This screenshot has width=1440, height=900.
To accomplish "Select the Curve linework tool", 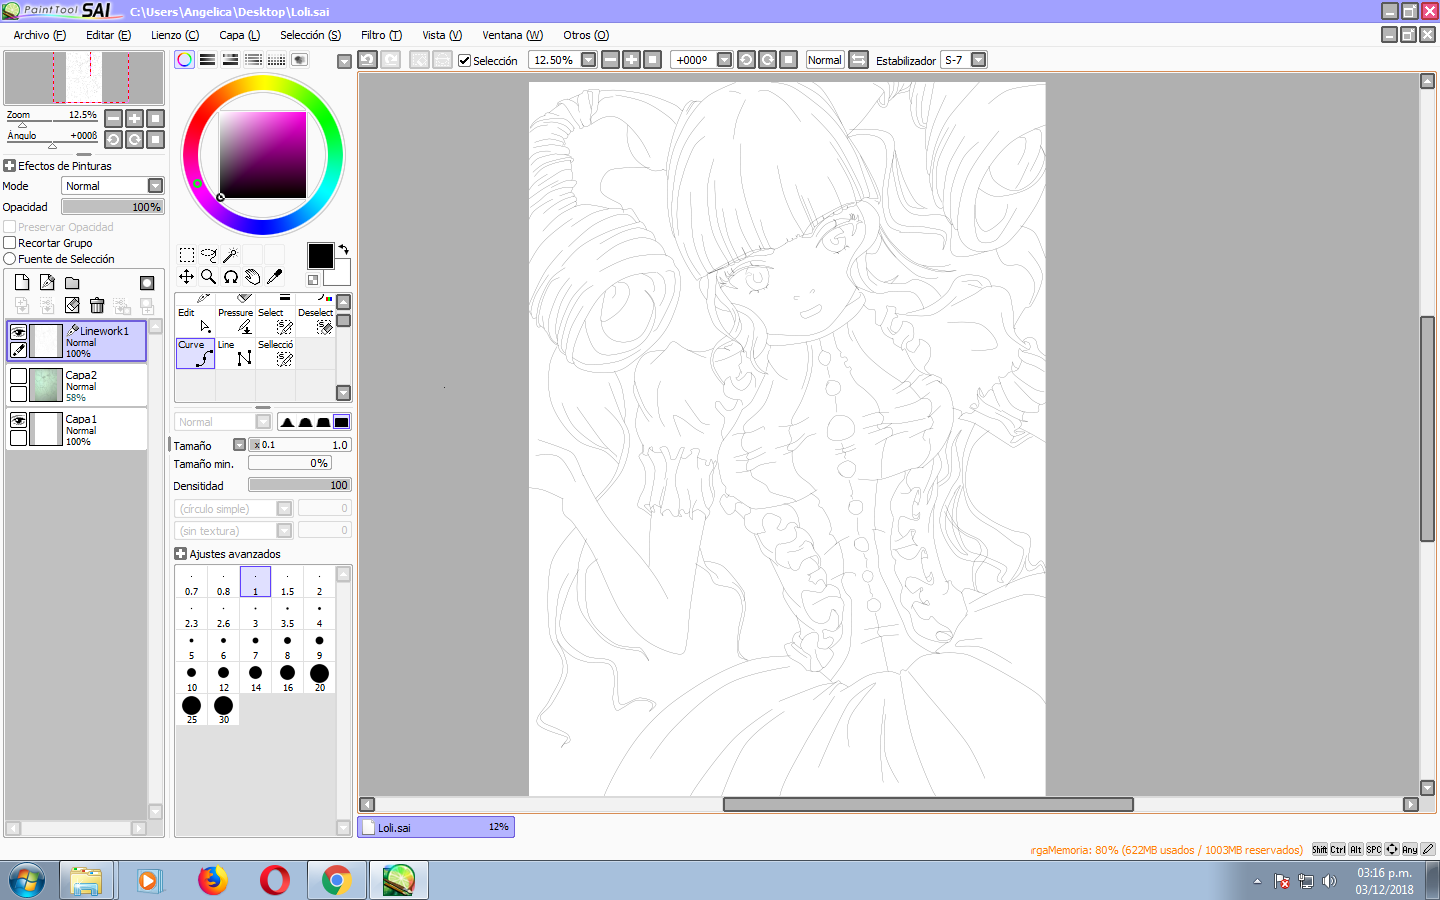I will [x=196, y=353].
